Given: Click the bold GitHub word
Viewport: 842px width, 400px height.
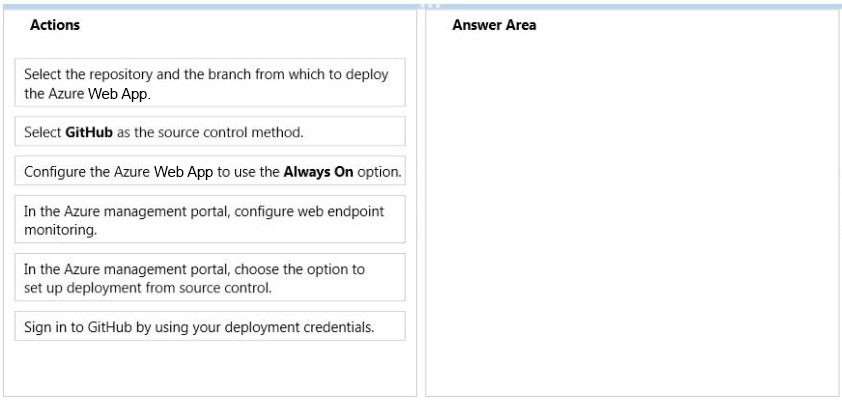Looking at the screenshot, I should (89, 132).
